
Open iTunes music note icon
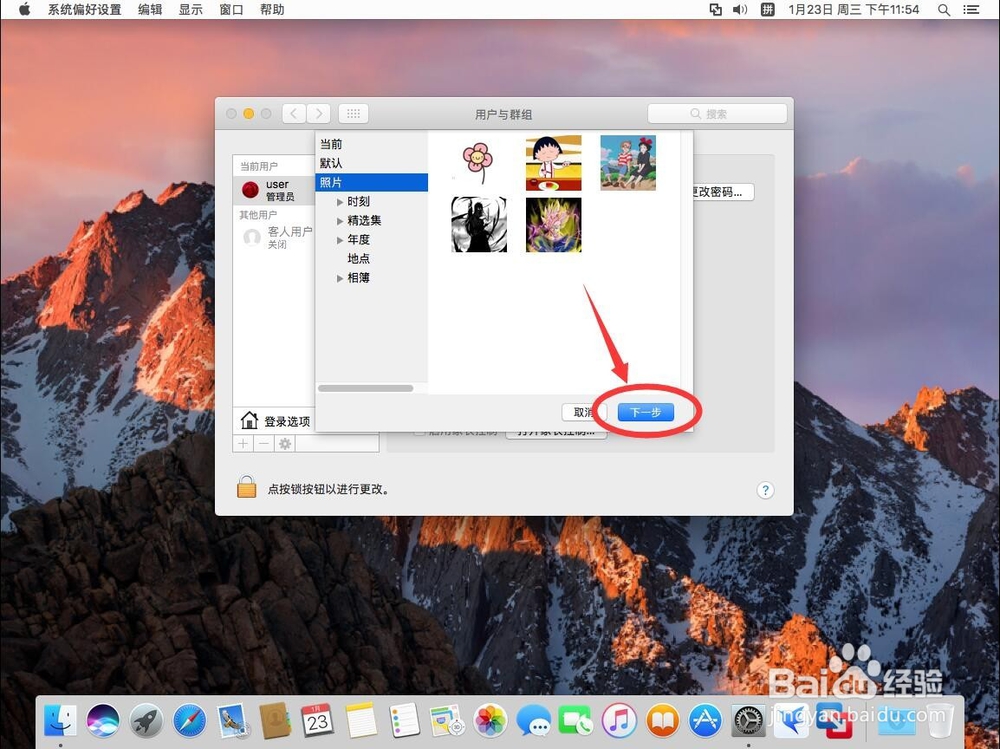click(619, 721)
